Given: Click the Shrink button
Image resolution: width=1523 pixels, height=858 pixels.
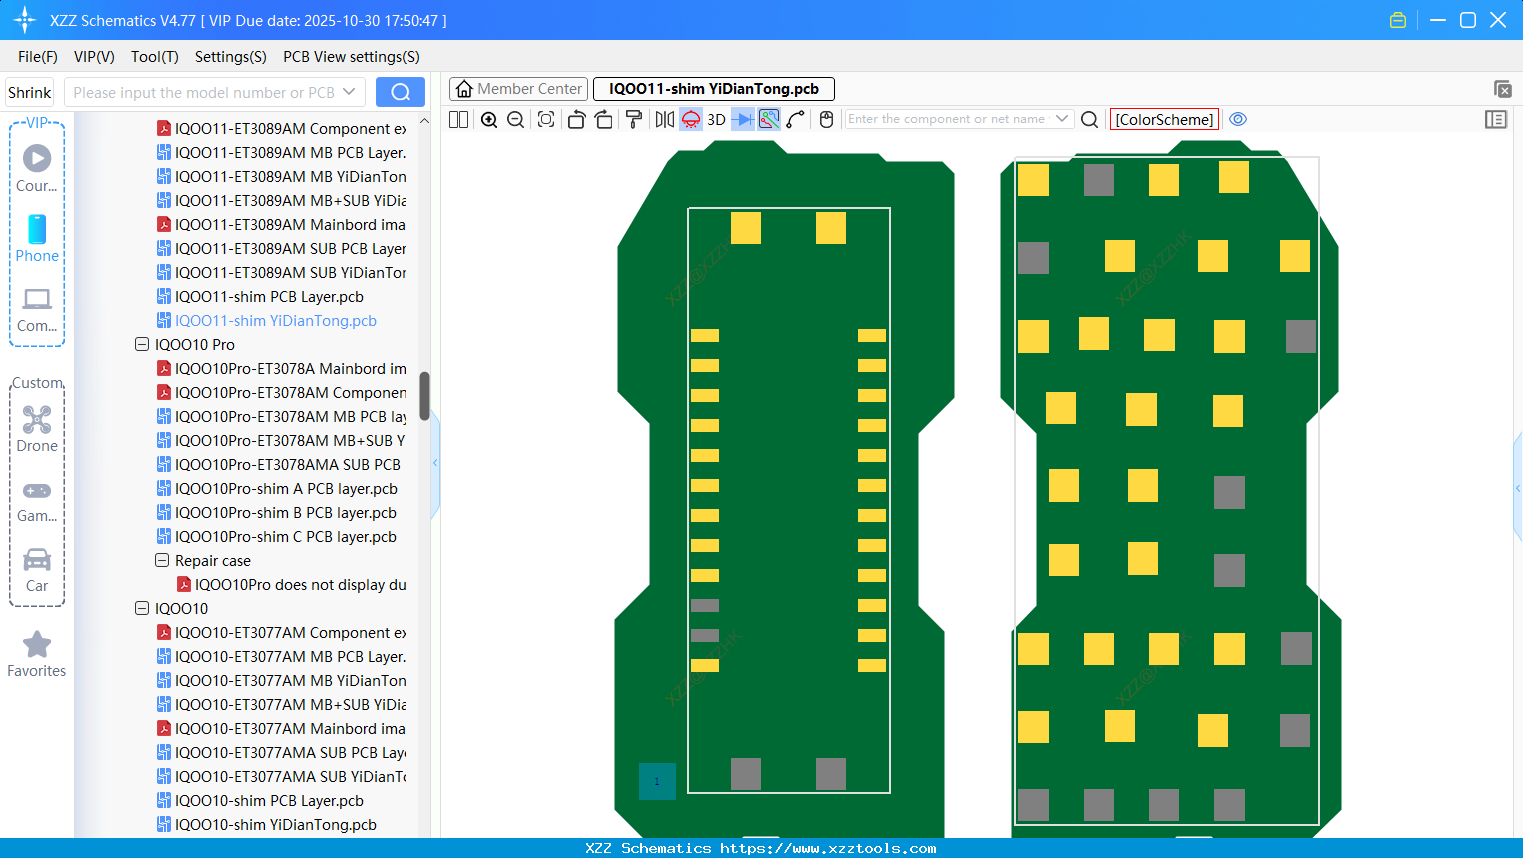Looking at the screenshot, I should (30, 92).
